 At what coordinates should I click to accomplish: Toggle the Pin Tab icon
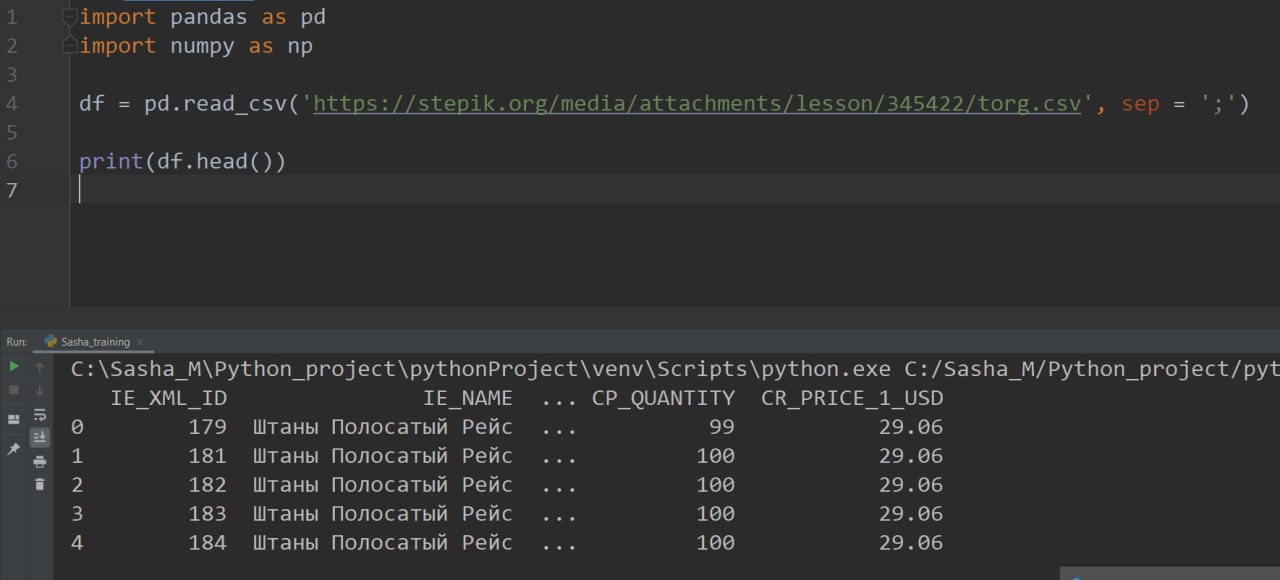[14, 449]
